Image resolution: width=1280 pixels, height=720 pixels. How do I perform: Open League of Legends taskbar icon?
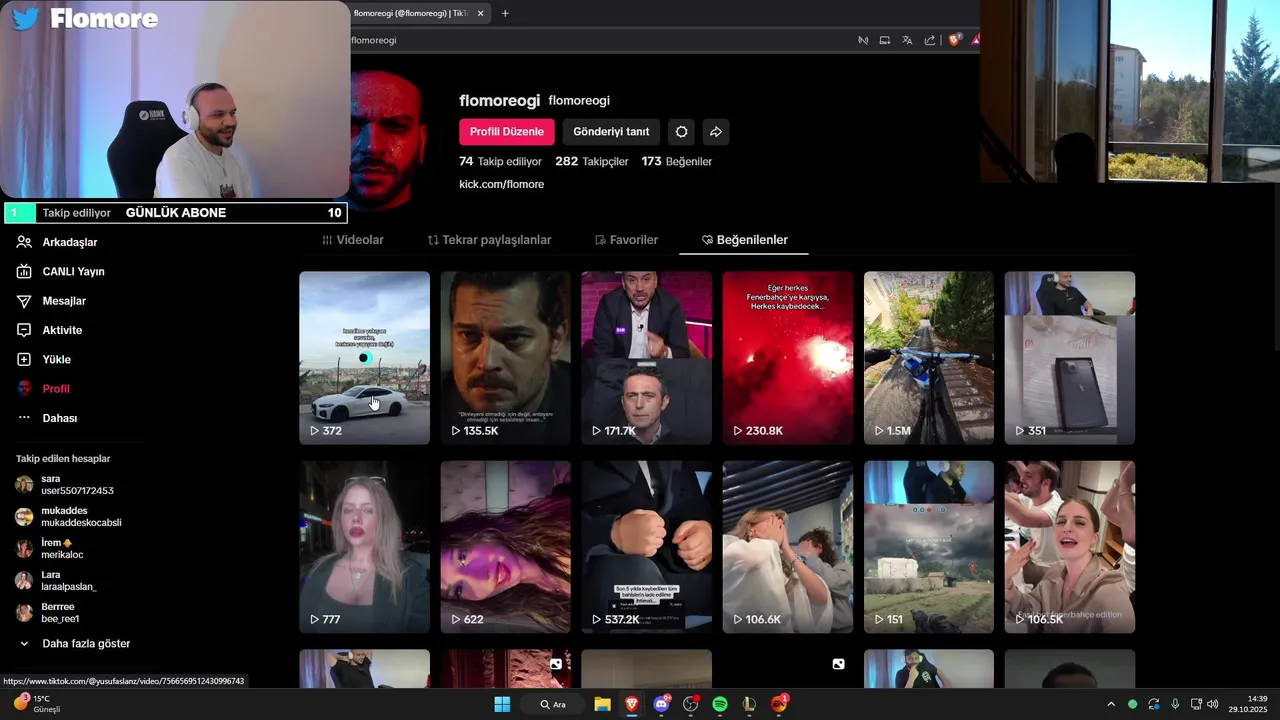point(749,704)
